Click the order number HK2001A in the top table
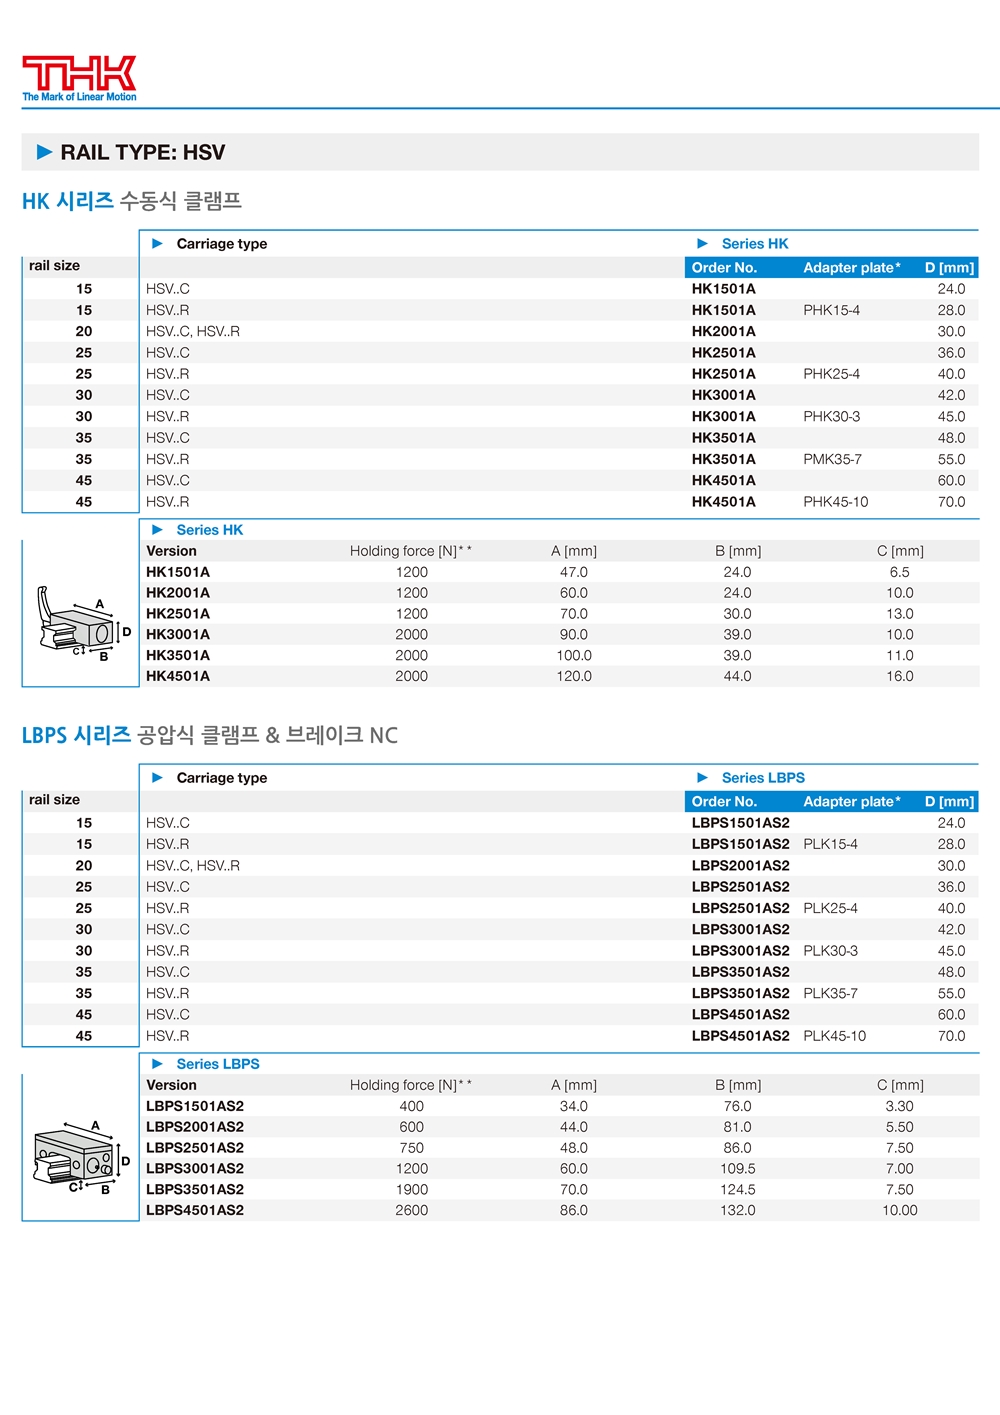This screenshot has width=1000, height=1415. click(724, 331)
